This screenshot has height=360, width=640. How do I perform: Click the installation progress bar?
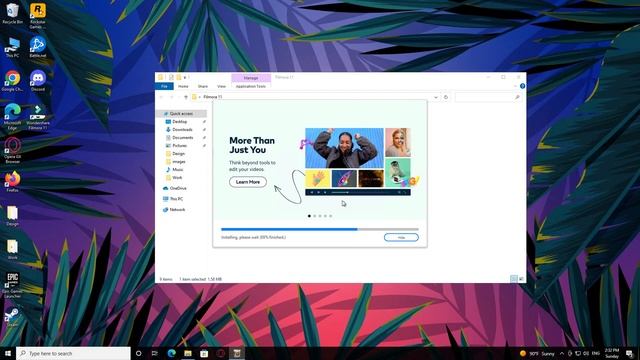tap(320, 229)
